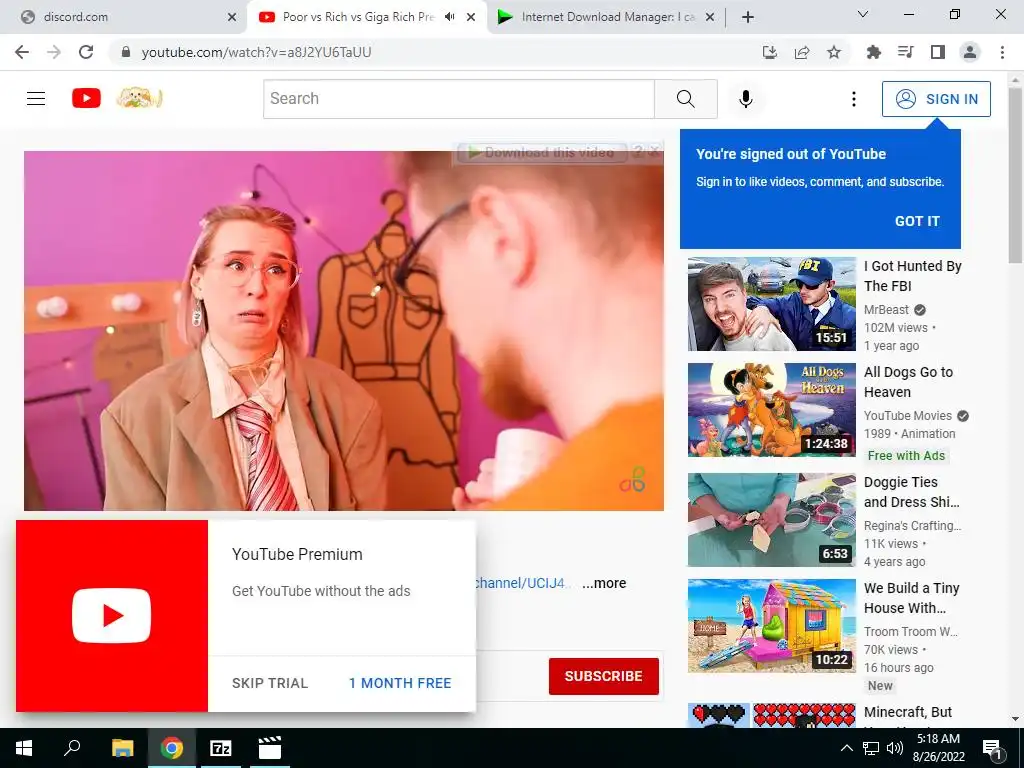This screenshot has width=1024, height=768.
Task: Open the channel/UCIJ4 link
Action: pos(524,583)
